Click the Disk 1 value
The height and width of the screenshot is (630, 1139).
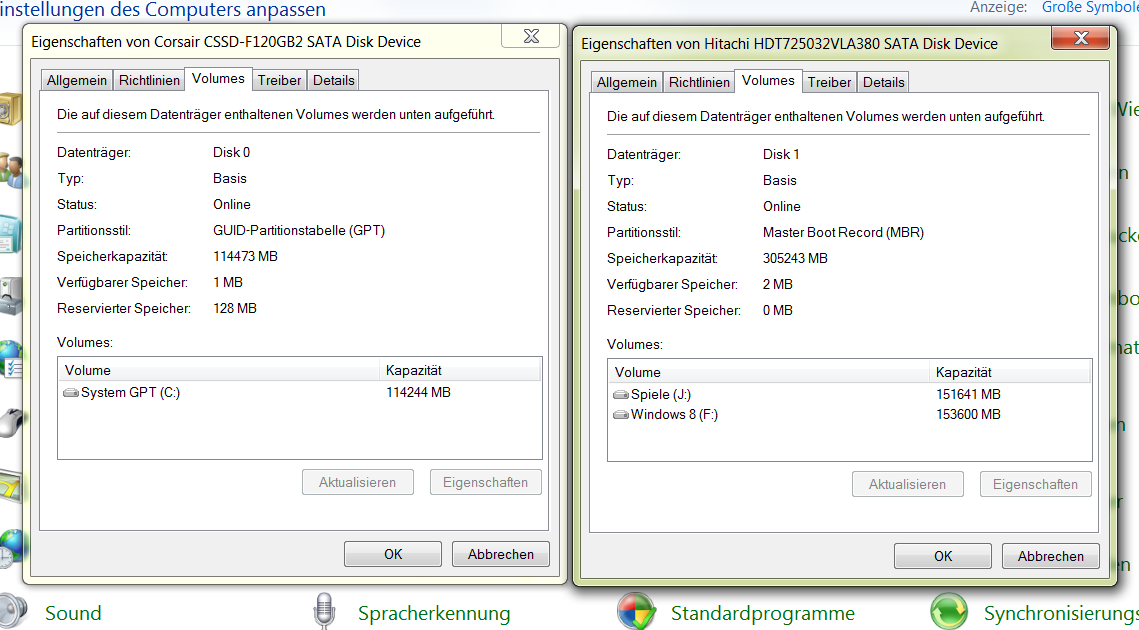(x=781, y=155)
